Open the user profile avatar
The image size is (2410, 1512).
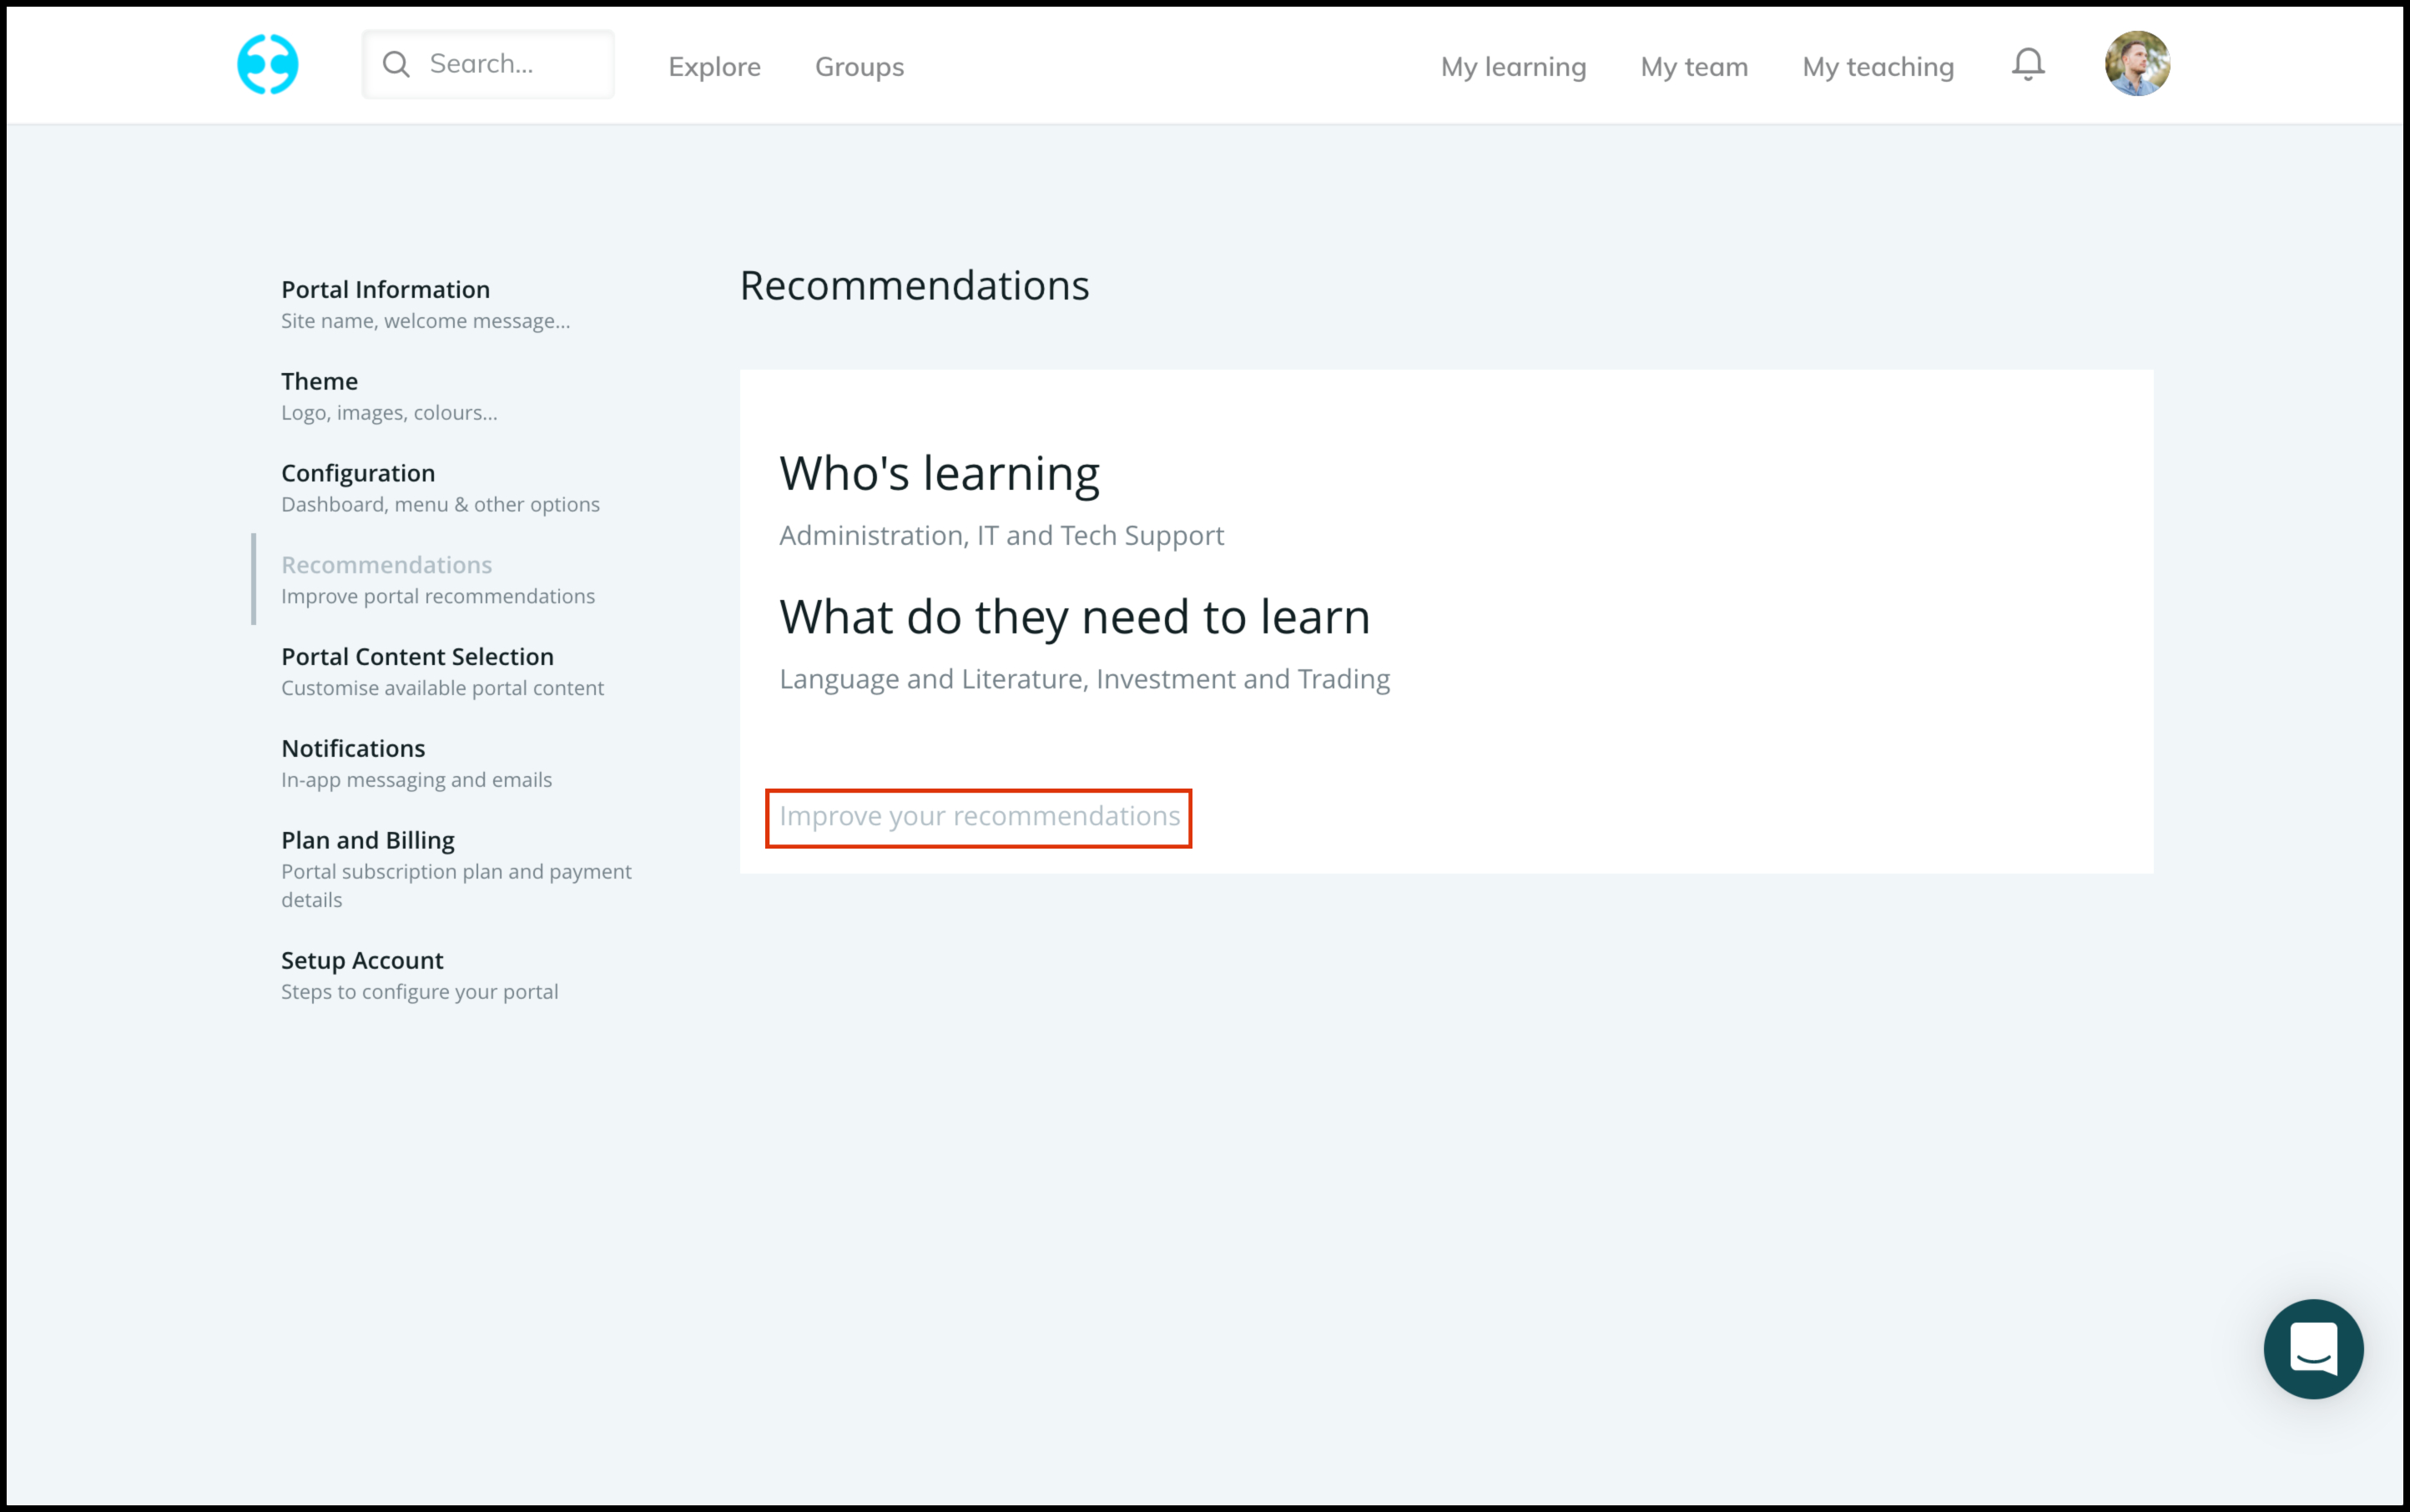(2137, 64)
